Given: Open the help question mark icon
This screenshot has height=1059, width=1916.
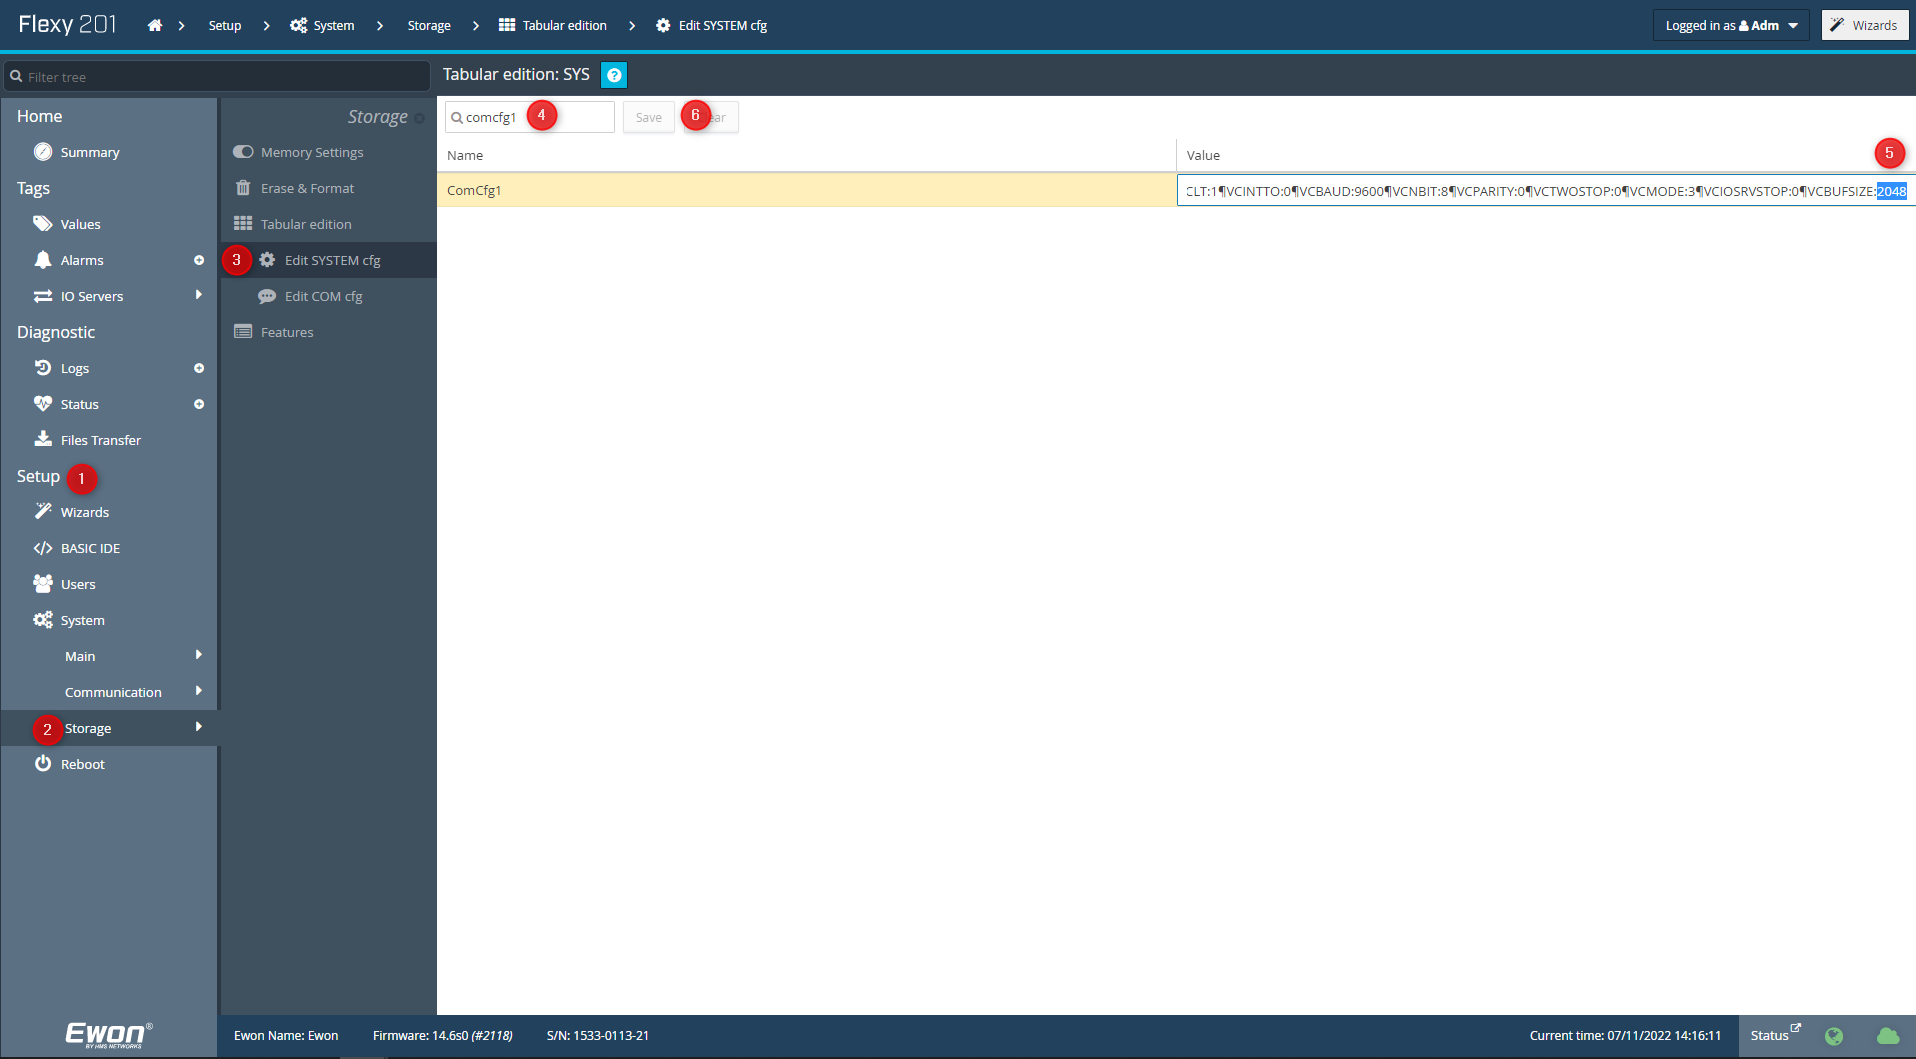Looking at the screenshot, I should coord(614,75).
